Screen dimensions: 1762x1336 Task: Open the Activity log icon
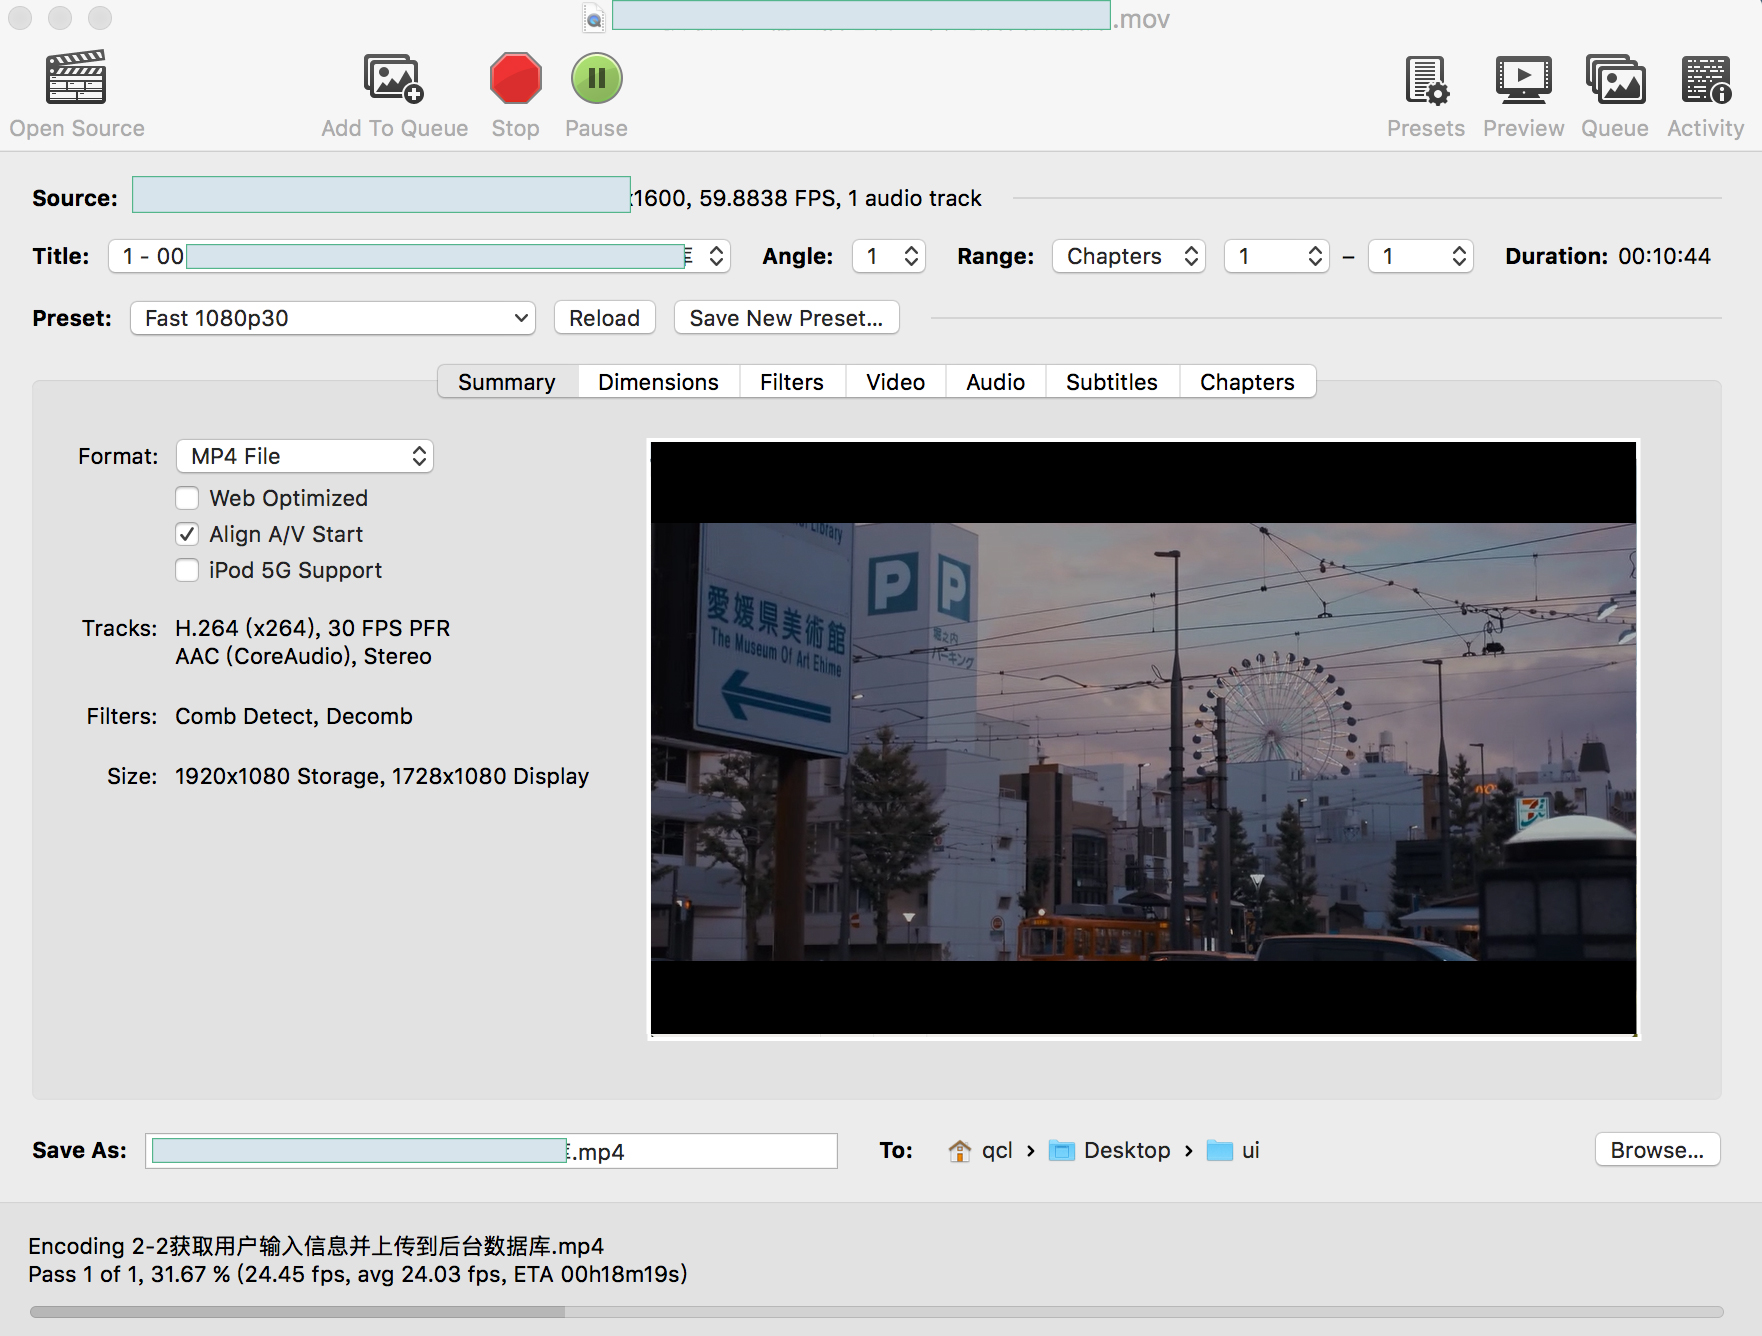(x=1706, y=80)
